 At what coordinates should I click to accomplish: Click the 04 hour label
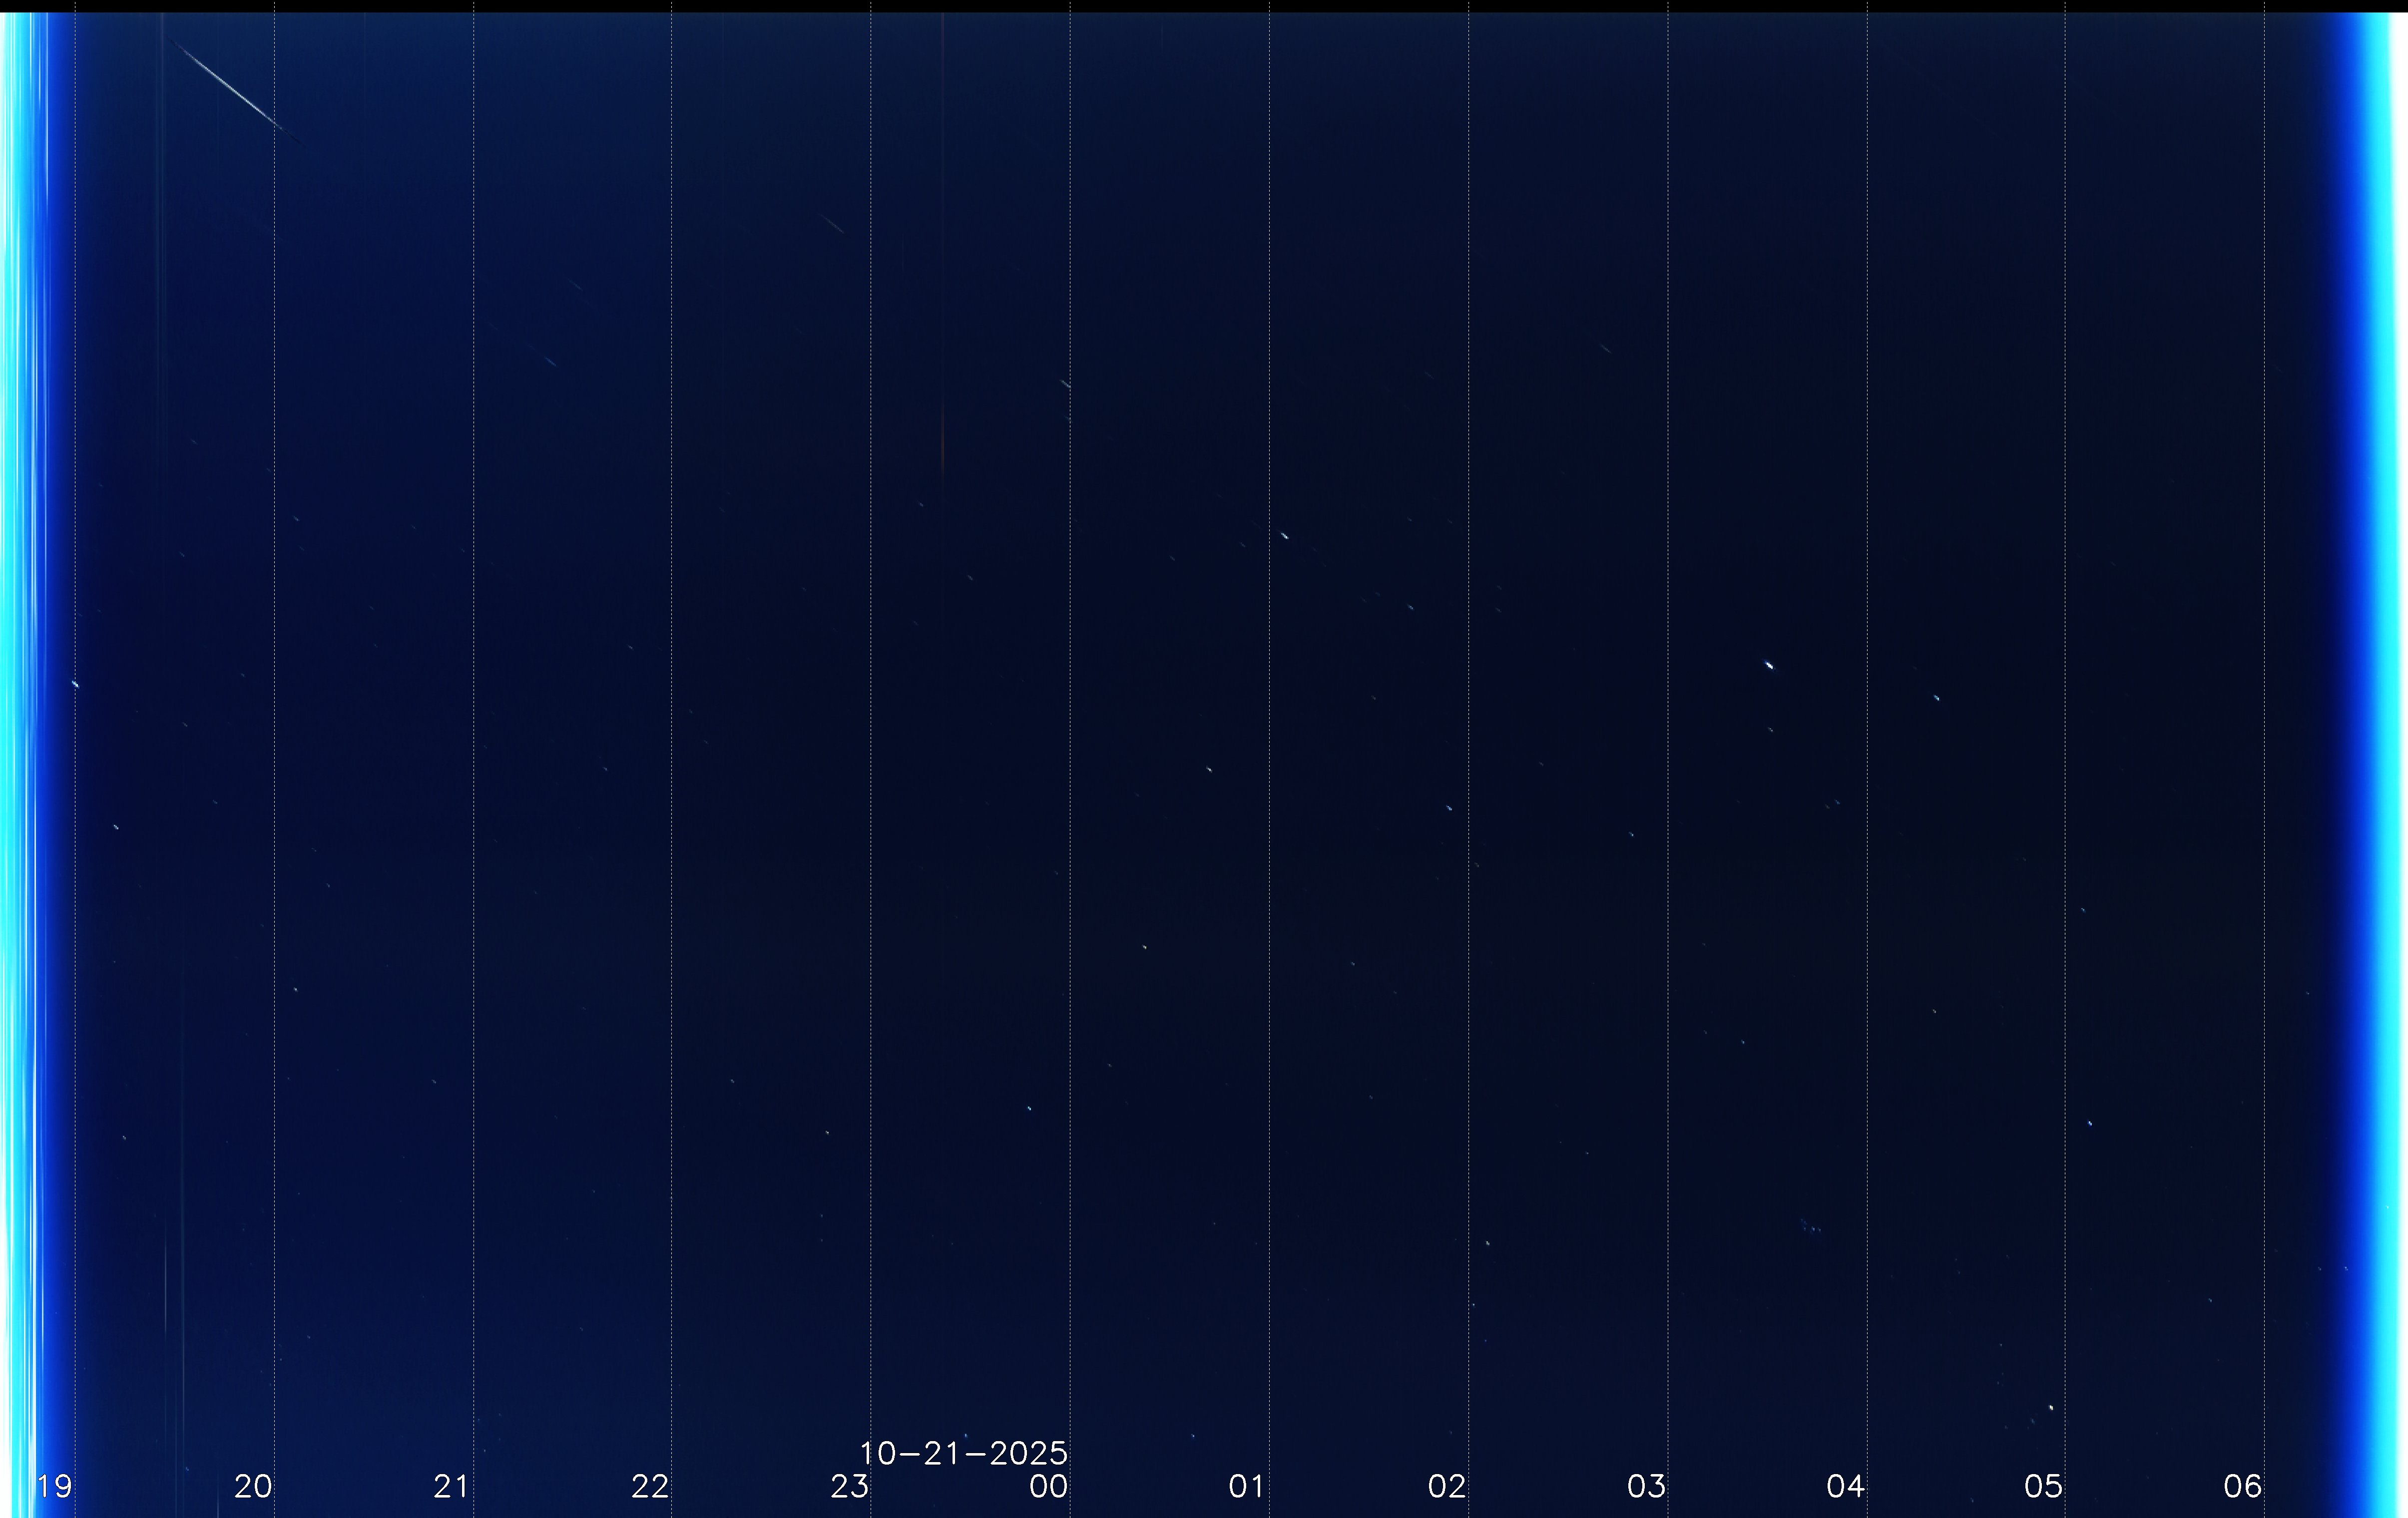(1845, 1486)
